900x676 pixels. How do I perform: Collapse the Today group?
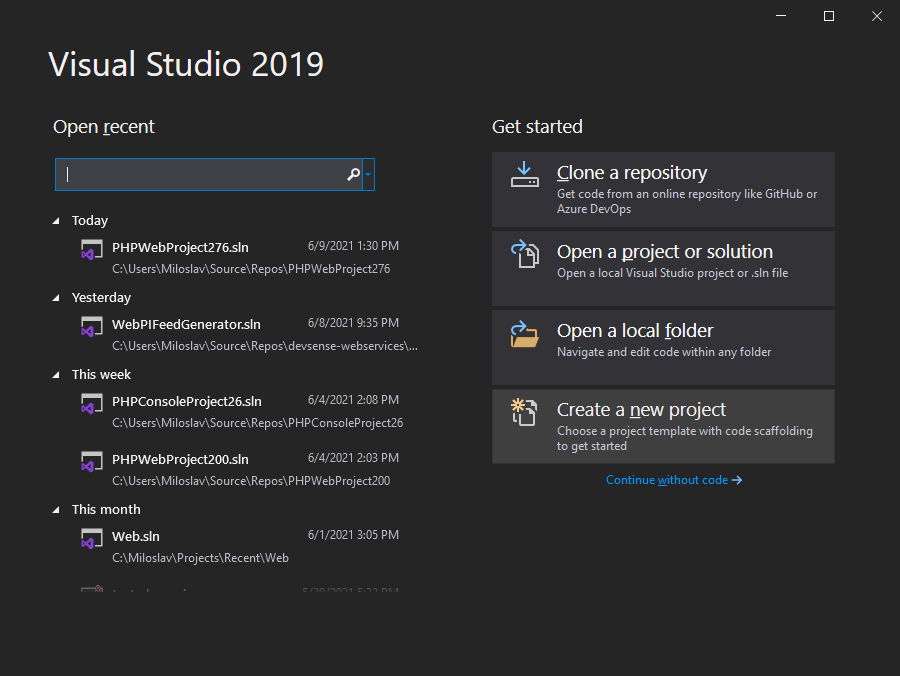coord(56,221)
